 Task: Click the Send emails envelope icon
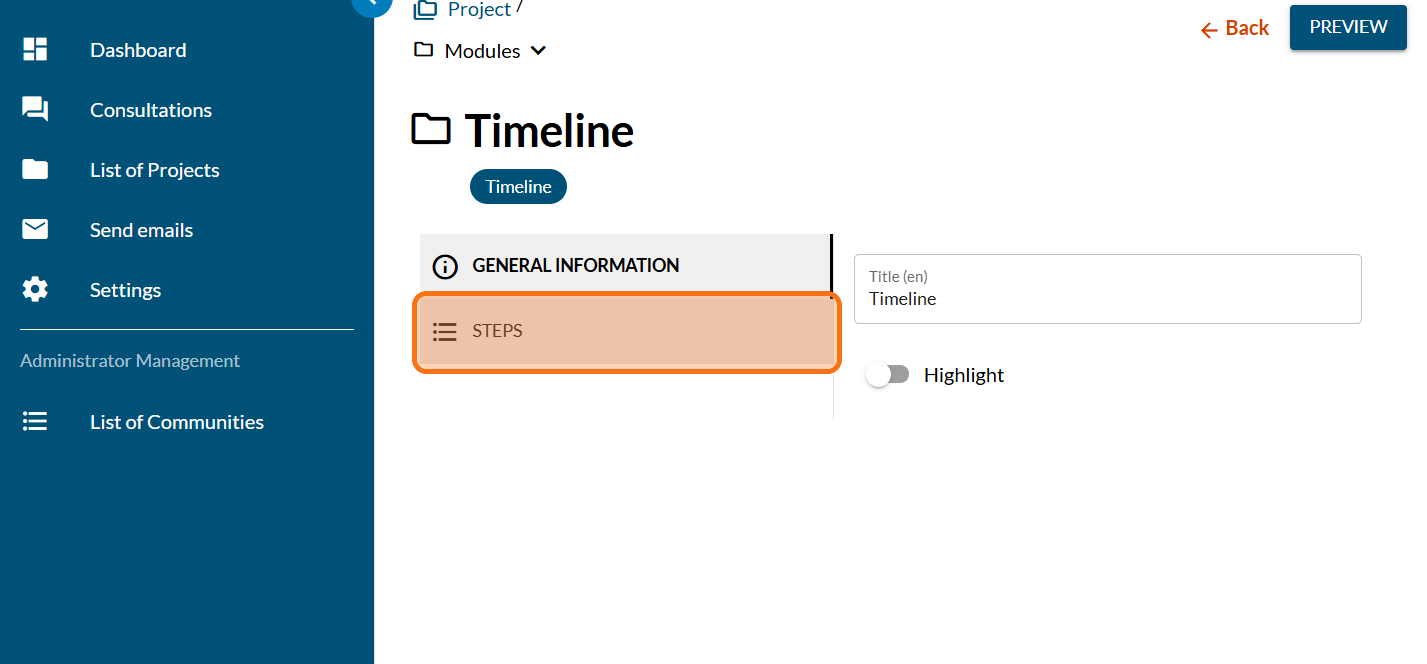tap(35, 230)
